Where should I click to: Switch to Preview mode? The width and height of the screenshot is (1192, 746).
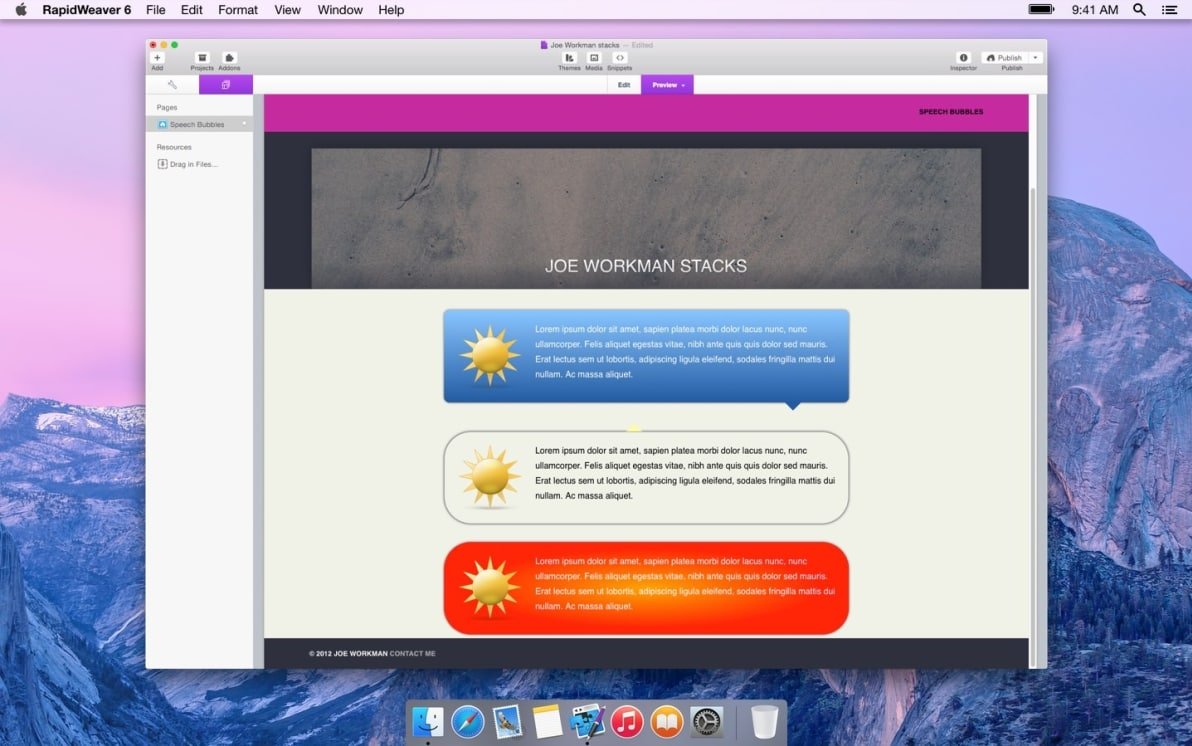coord(664,85)
